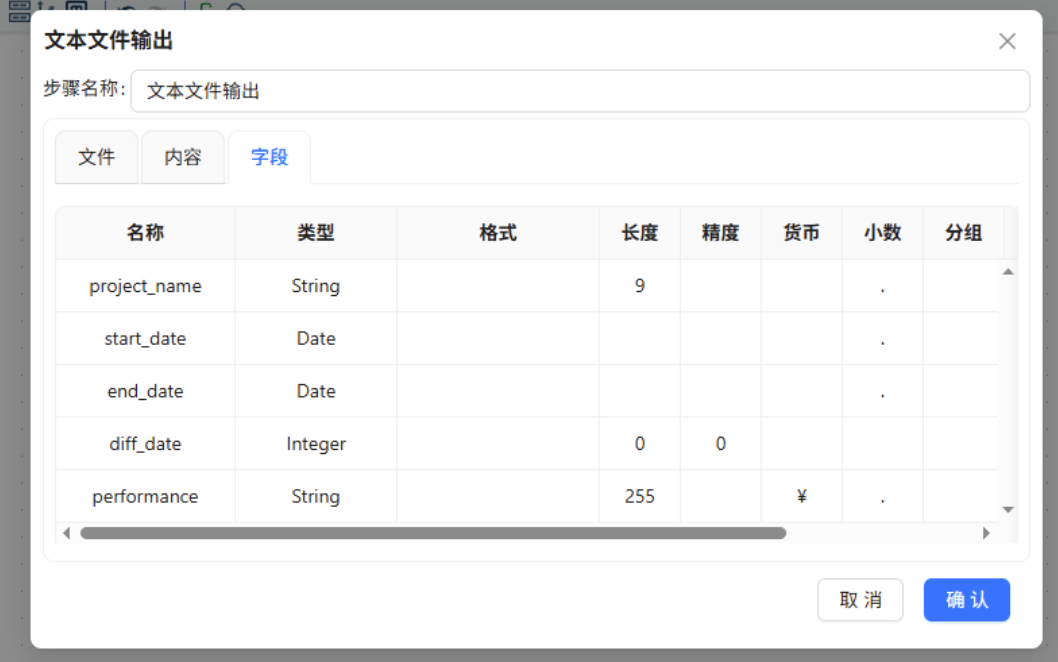Click the Integer type of diff_date

(316, 443)
